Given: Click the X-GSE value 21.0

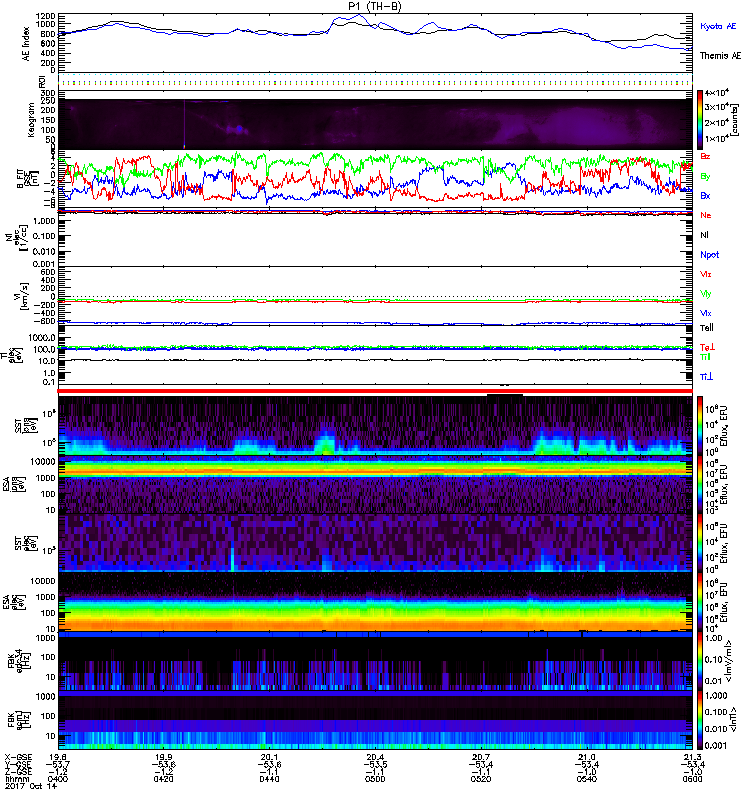Looking at the screenshot, I should (587, 757).
